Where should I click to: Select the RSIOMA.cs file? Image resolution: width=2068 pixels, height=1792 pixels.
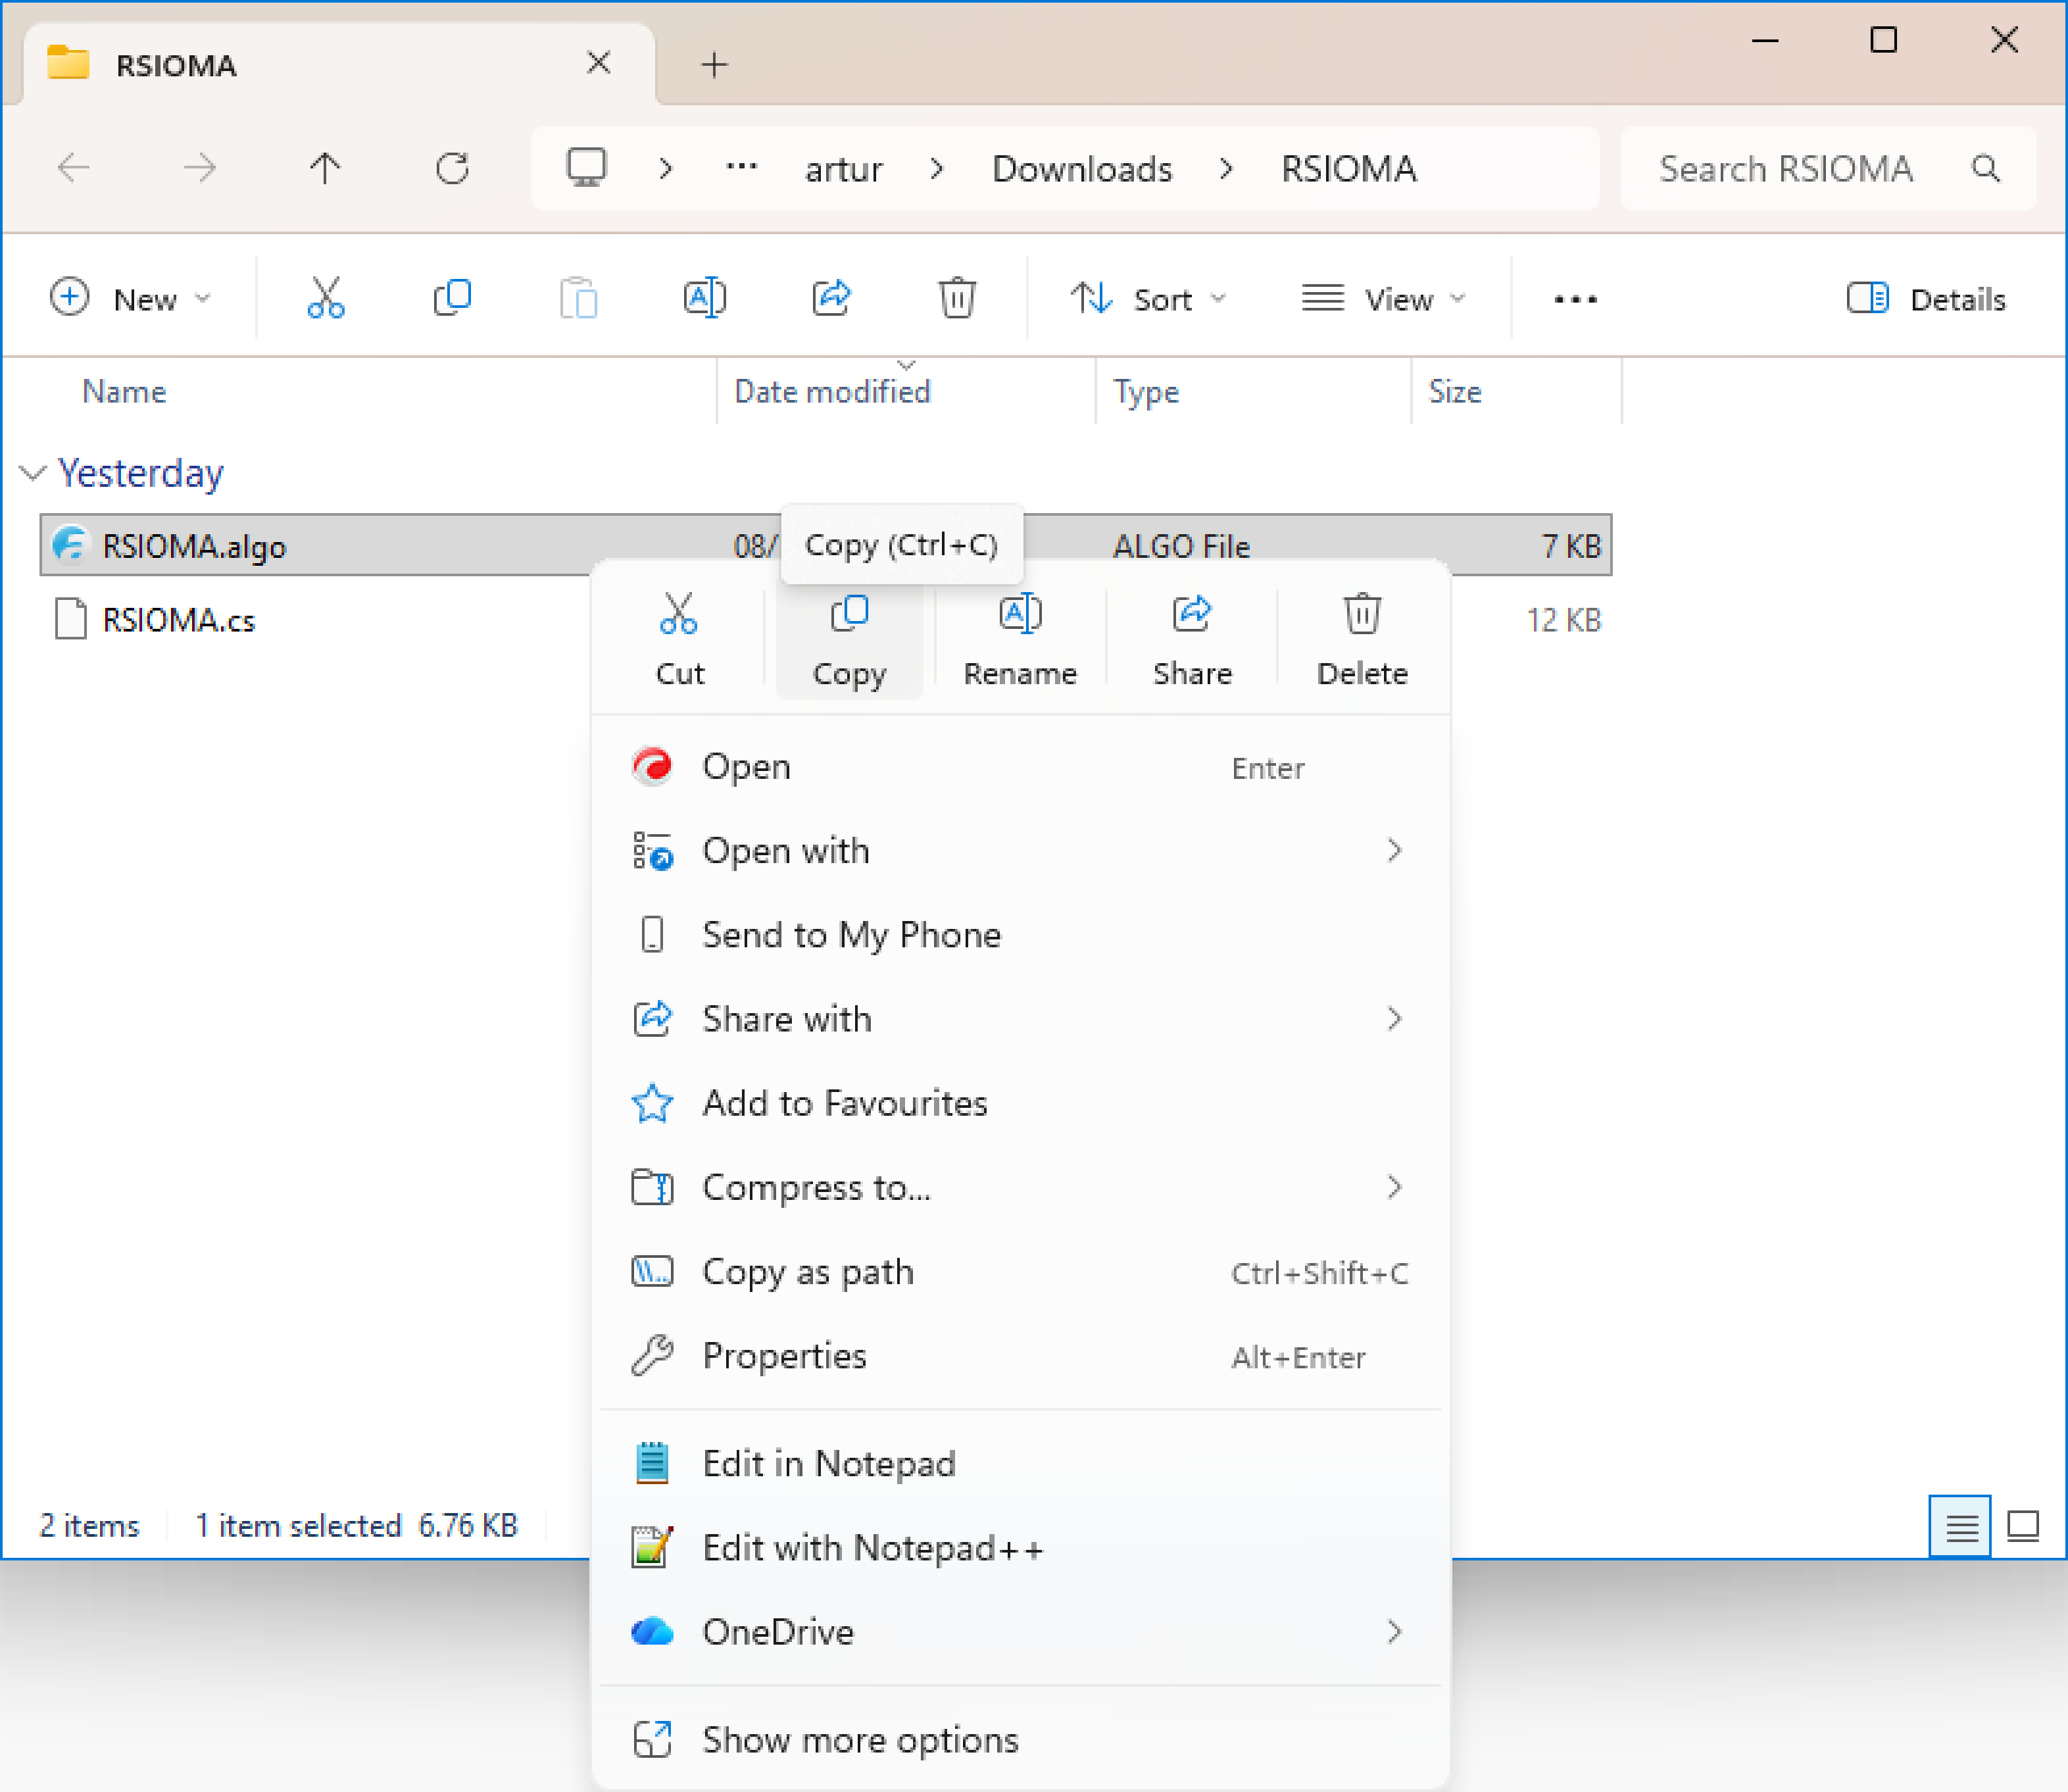click(x=178, y=620)
